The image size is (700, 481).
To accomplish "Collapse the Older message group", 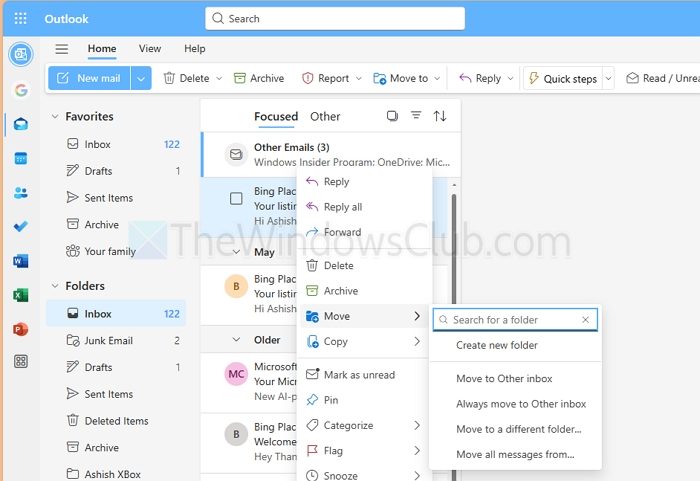I will click(236, 340).
